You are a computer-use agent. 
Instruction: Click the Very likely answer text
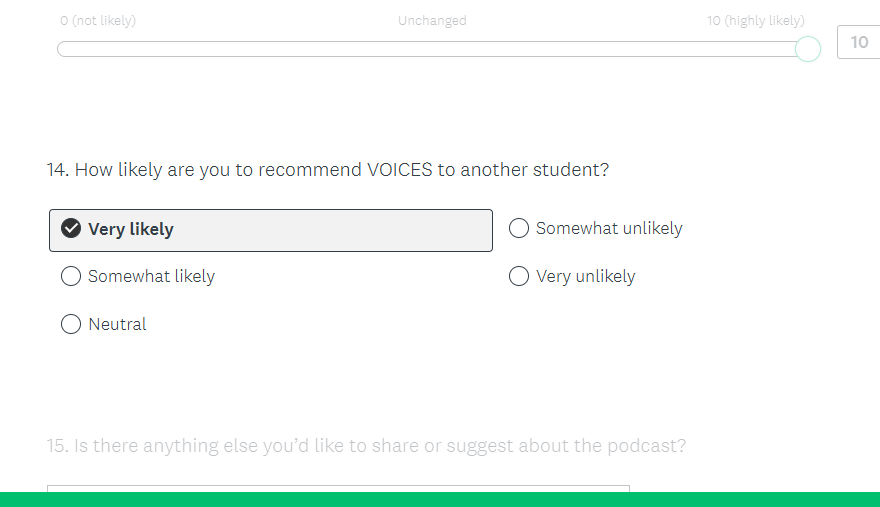point(131,230)
